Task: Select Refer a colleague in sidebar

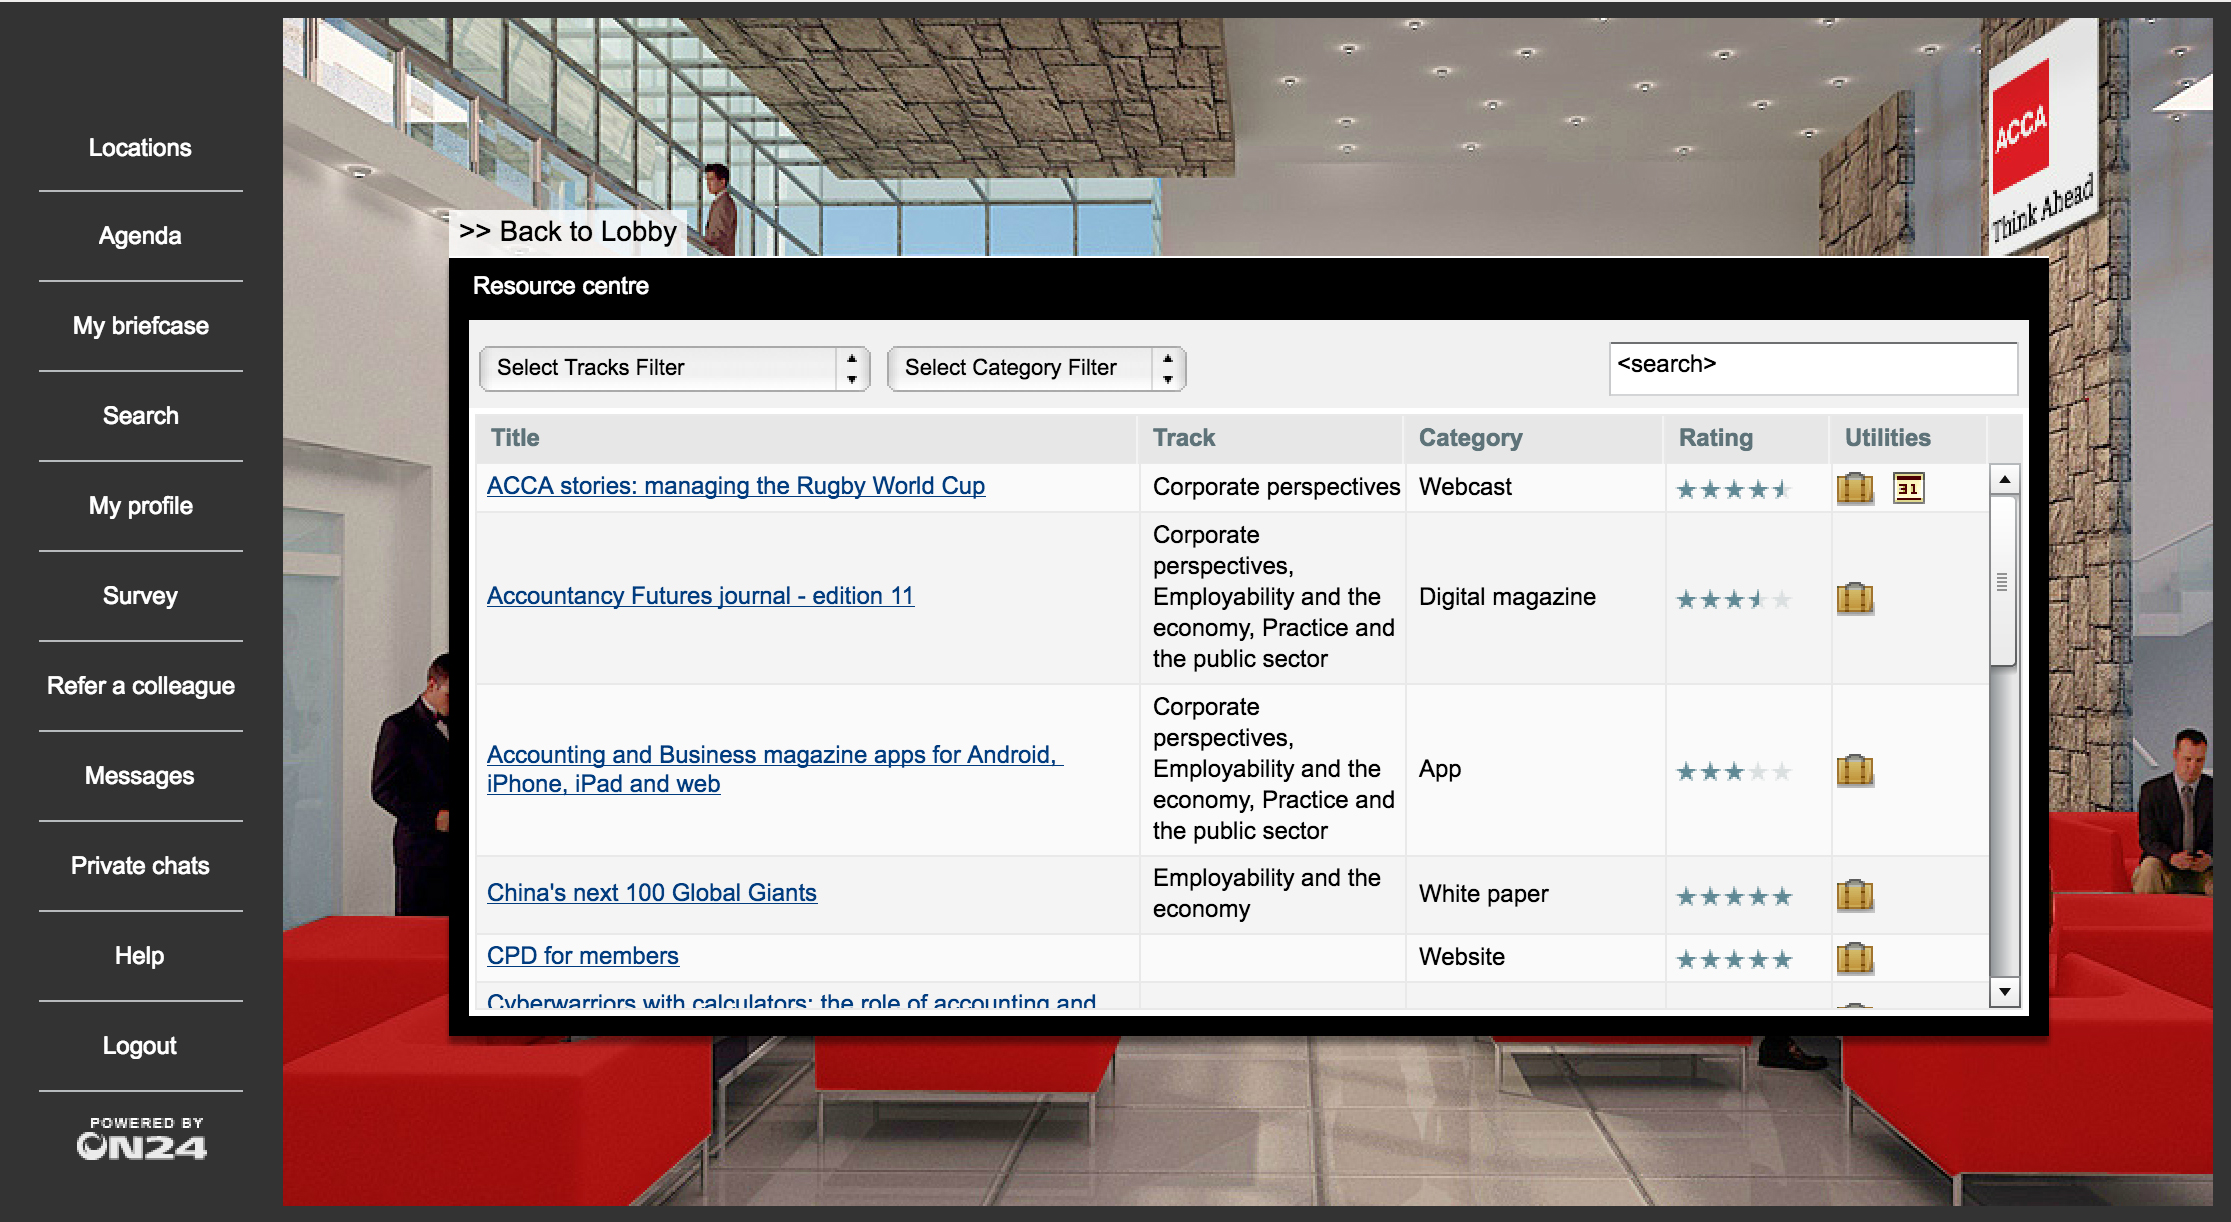Action: (x=140, y=686)
